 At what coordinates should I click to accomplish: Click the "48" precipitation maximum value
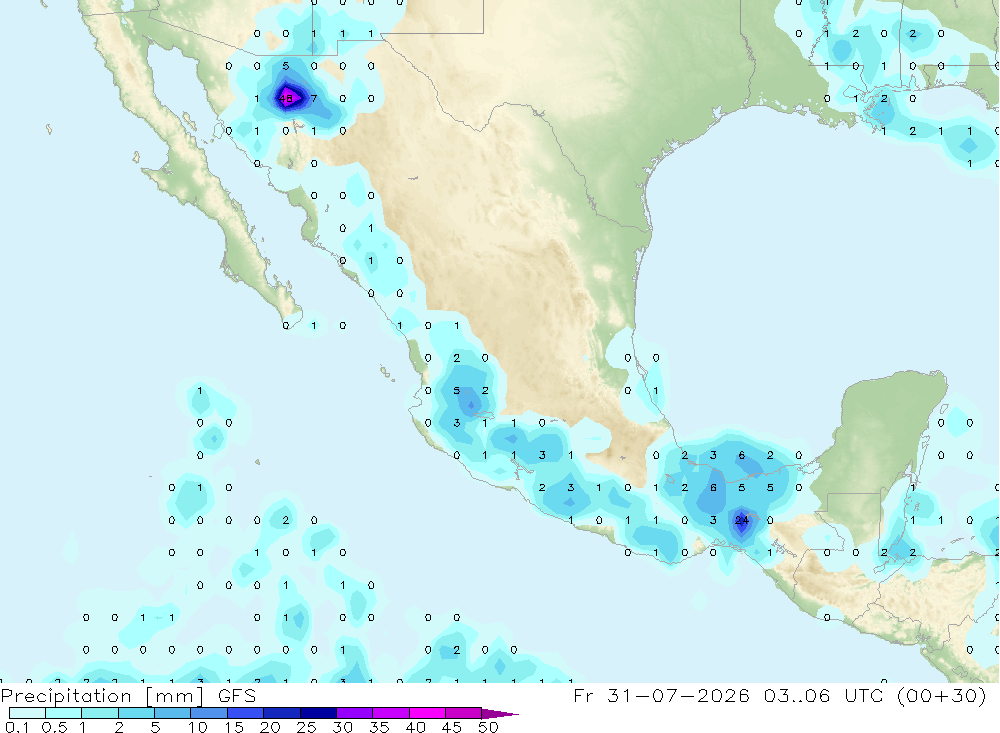click(x=286, y=98)
